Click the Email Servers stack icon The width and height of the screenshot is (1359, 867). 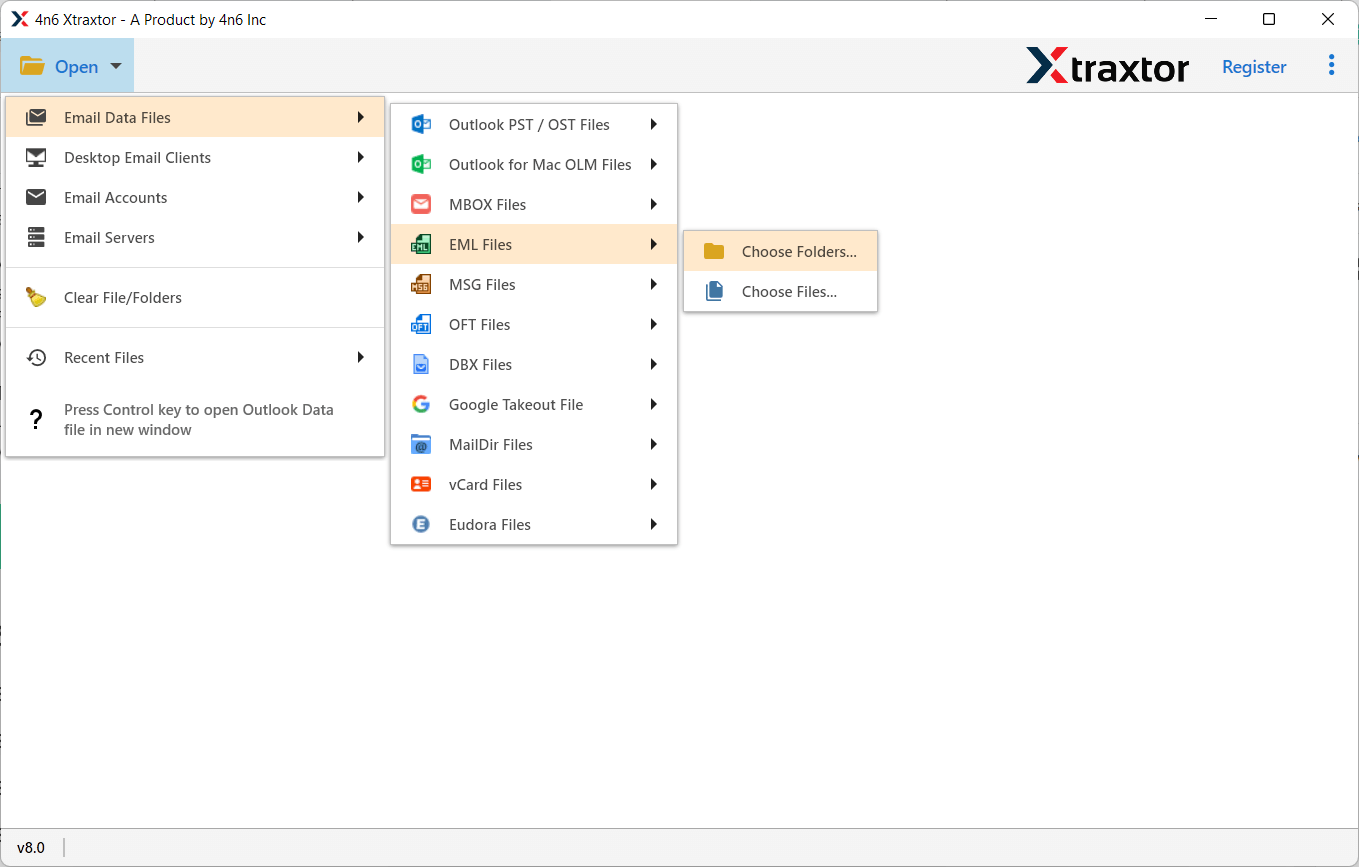pyautogui.click(x=36, y=237)
